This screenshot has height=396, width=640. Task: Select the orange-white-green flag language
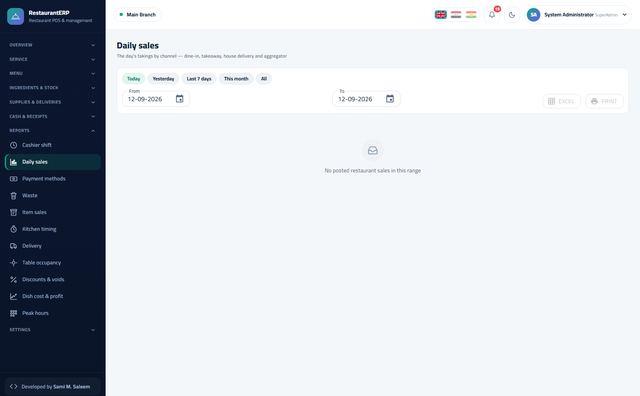click(x=471, y=15)
